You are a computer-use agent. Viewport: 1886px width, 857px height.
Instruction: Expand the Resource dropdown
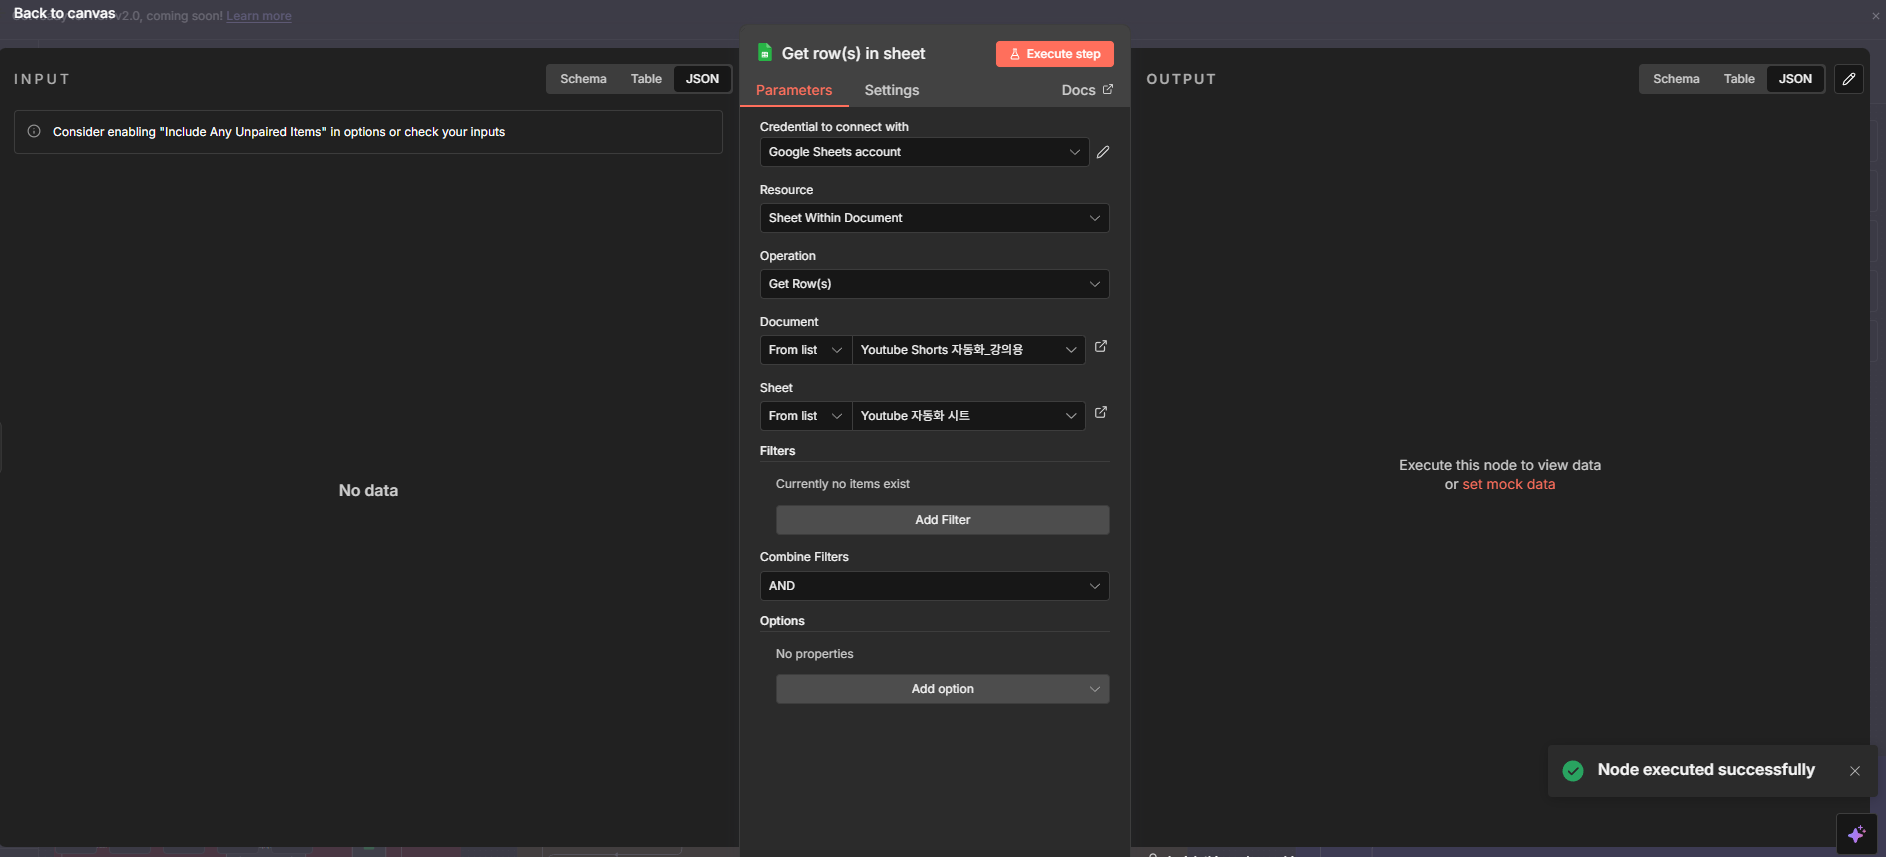(934, 218)
